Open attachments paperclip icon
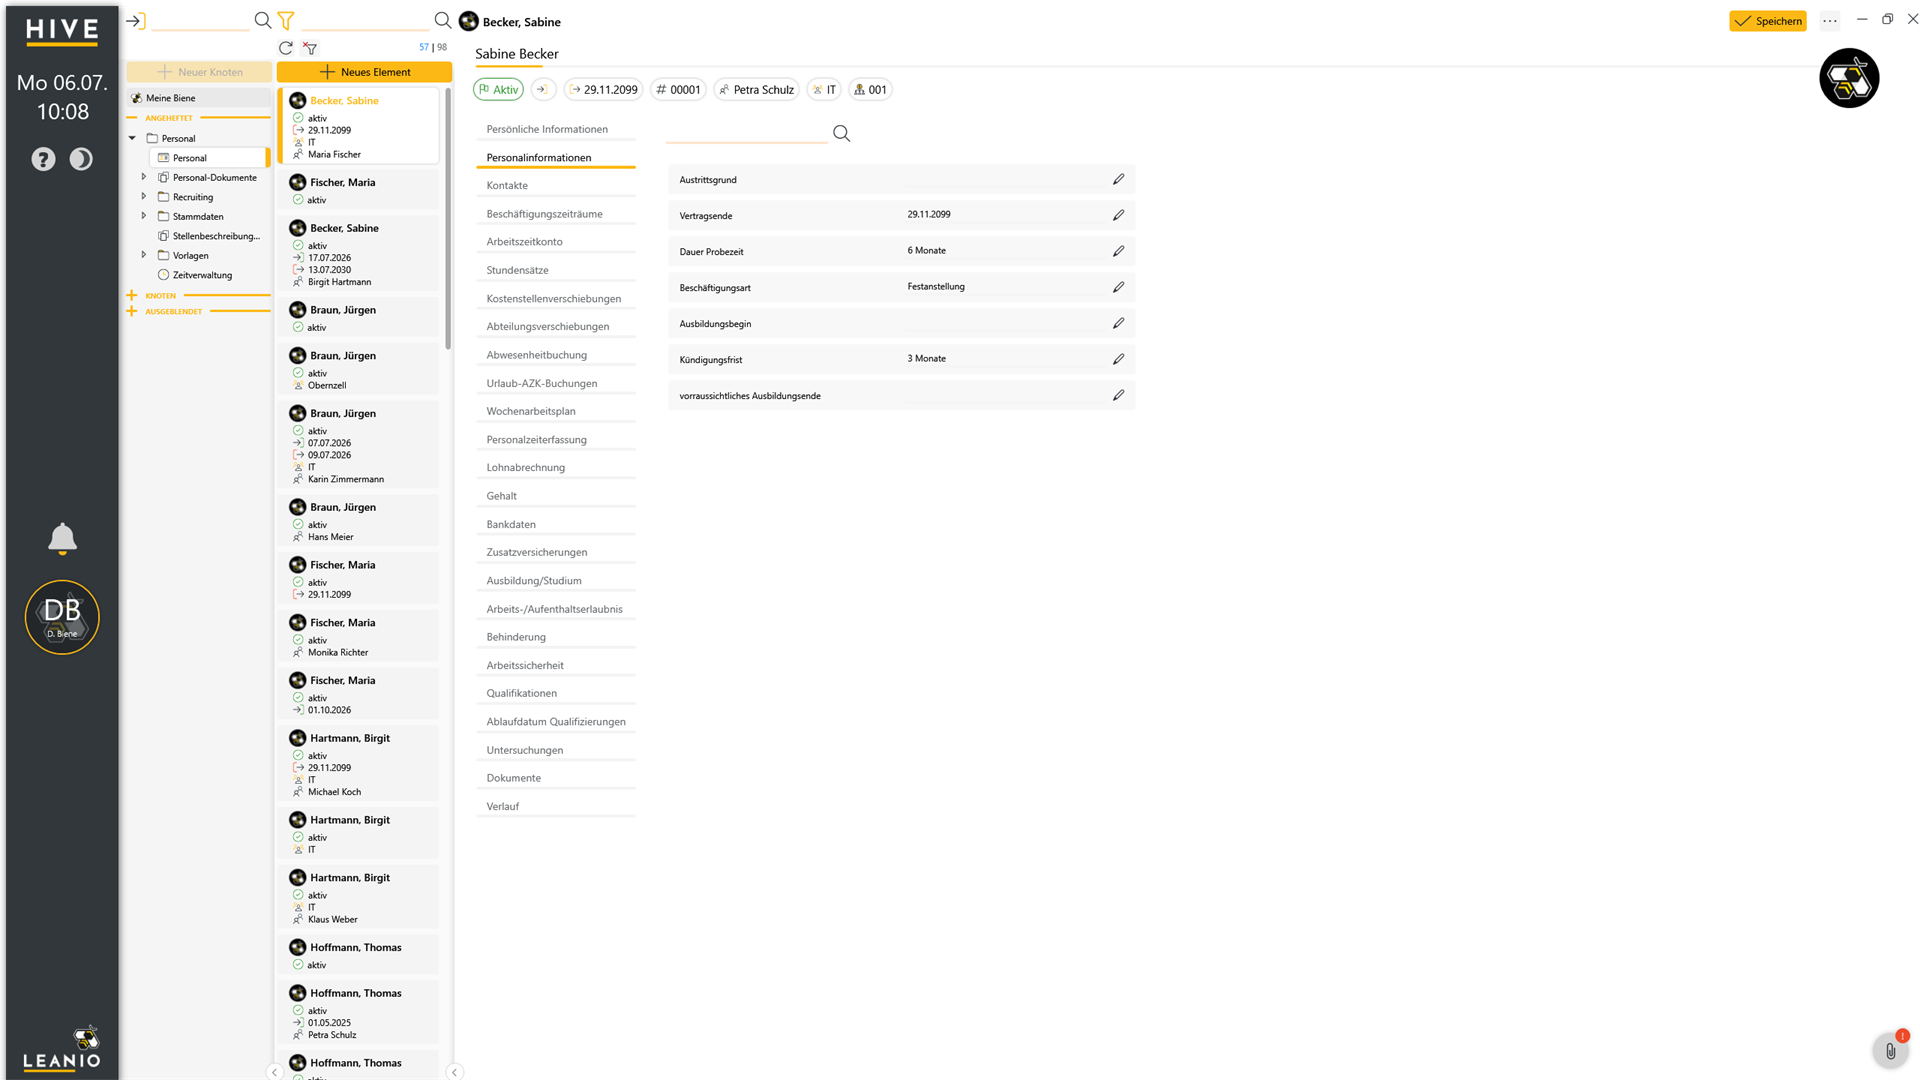 pos(1890,1051)
